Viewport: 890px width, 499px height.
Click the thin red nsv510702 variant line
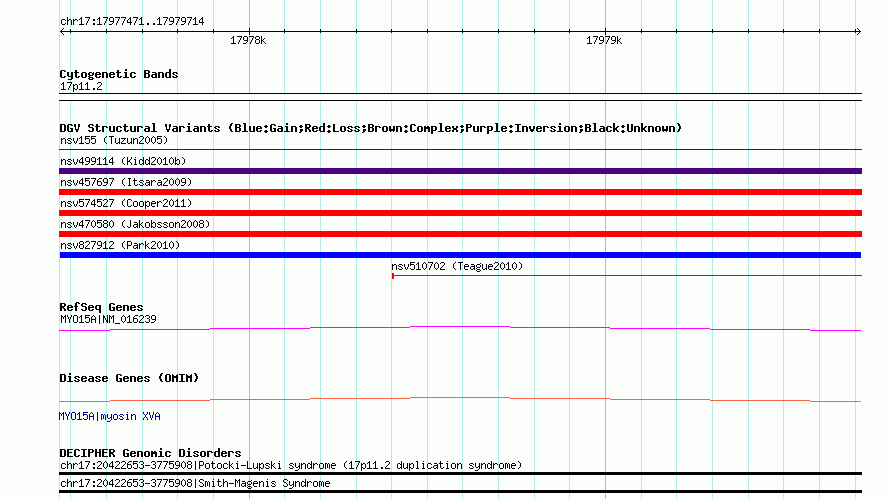pyautogui.click(x=627, y=276)
